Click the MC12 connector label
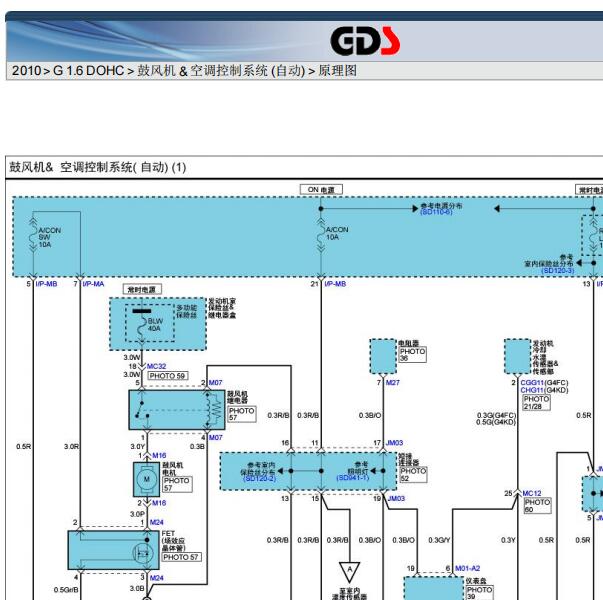This screenshot has width=603, height=600. pyautogui.click(x=532, y=493)
